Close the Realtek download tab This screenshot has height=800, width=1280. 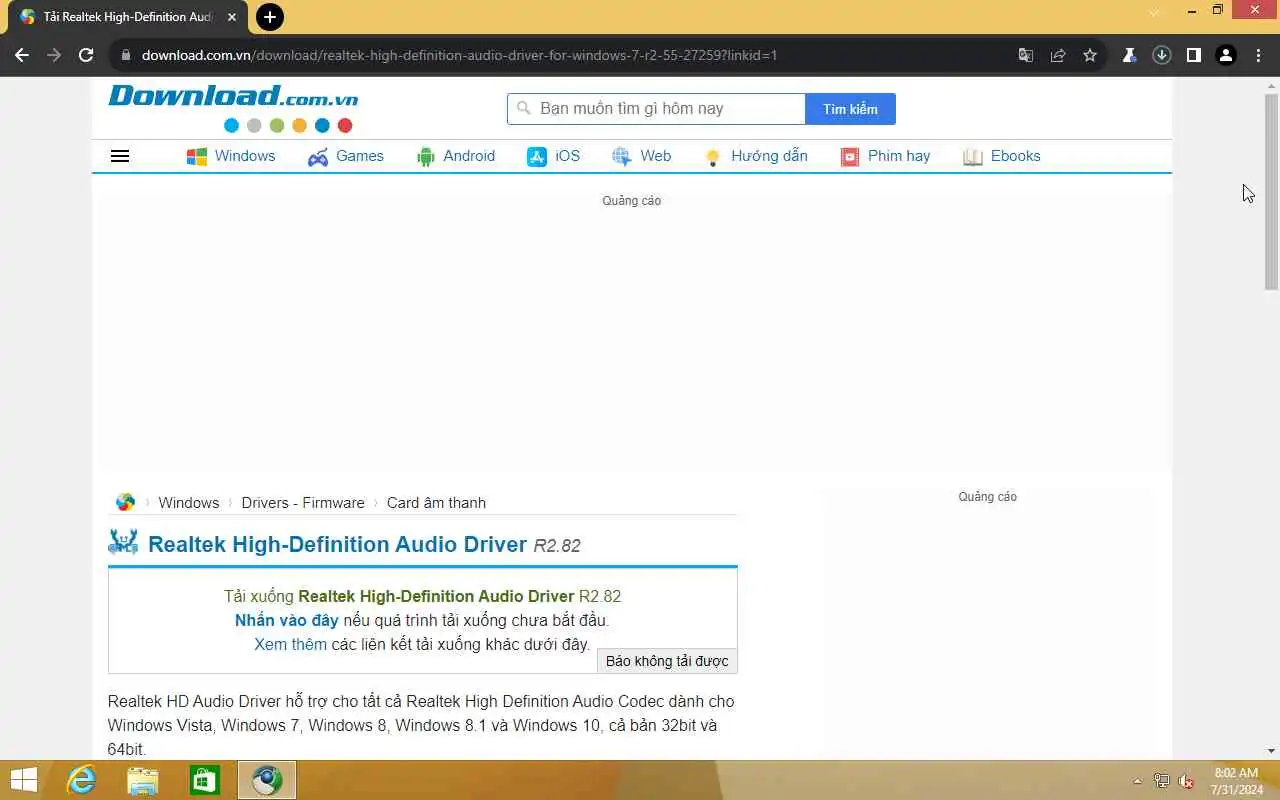(x=232, y=17)
